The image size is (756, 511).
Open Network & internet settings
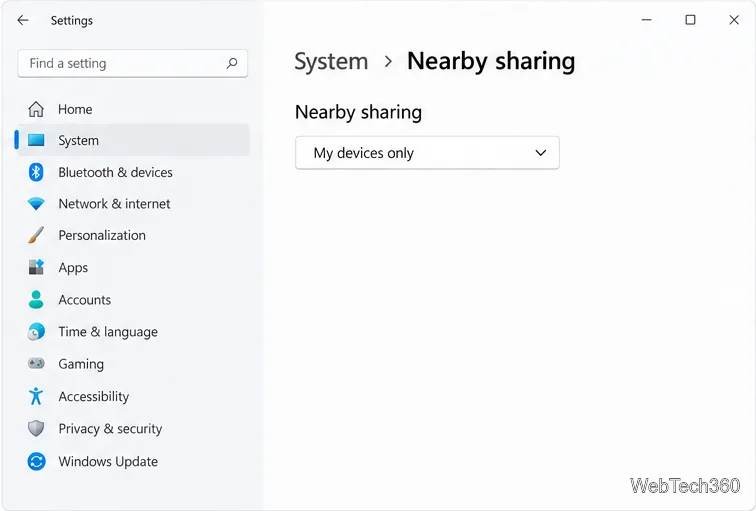[x=134, y=204]
